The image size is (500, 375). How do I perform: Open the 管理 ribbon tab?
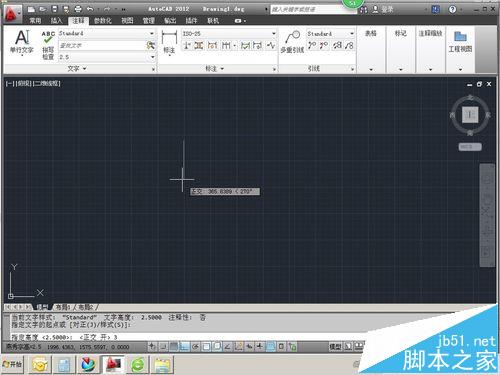click(148, 21)
